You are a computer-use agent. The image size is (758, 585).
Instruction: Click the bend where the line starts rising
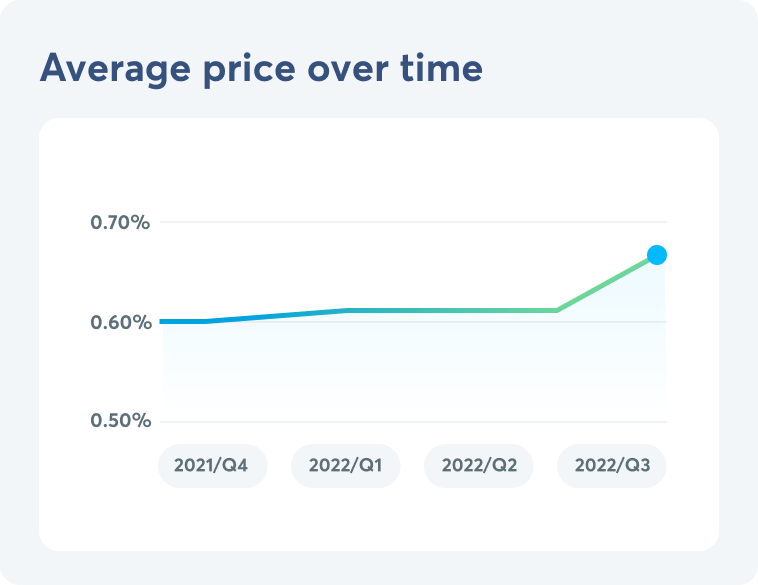pyautogui.click(x=557, y=310)
